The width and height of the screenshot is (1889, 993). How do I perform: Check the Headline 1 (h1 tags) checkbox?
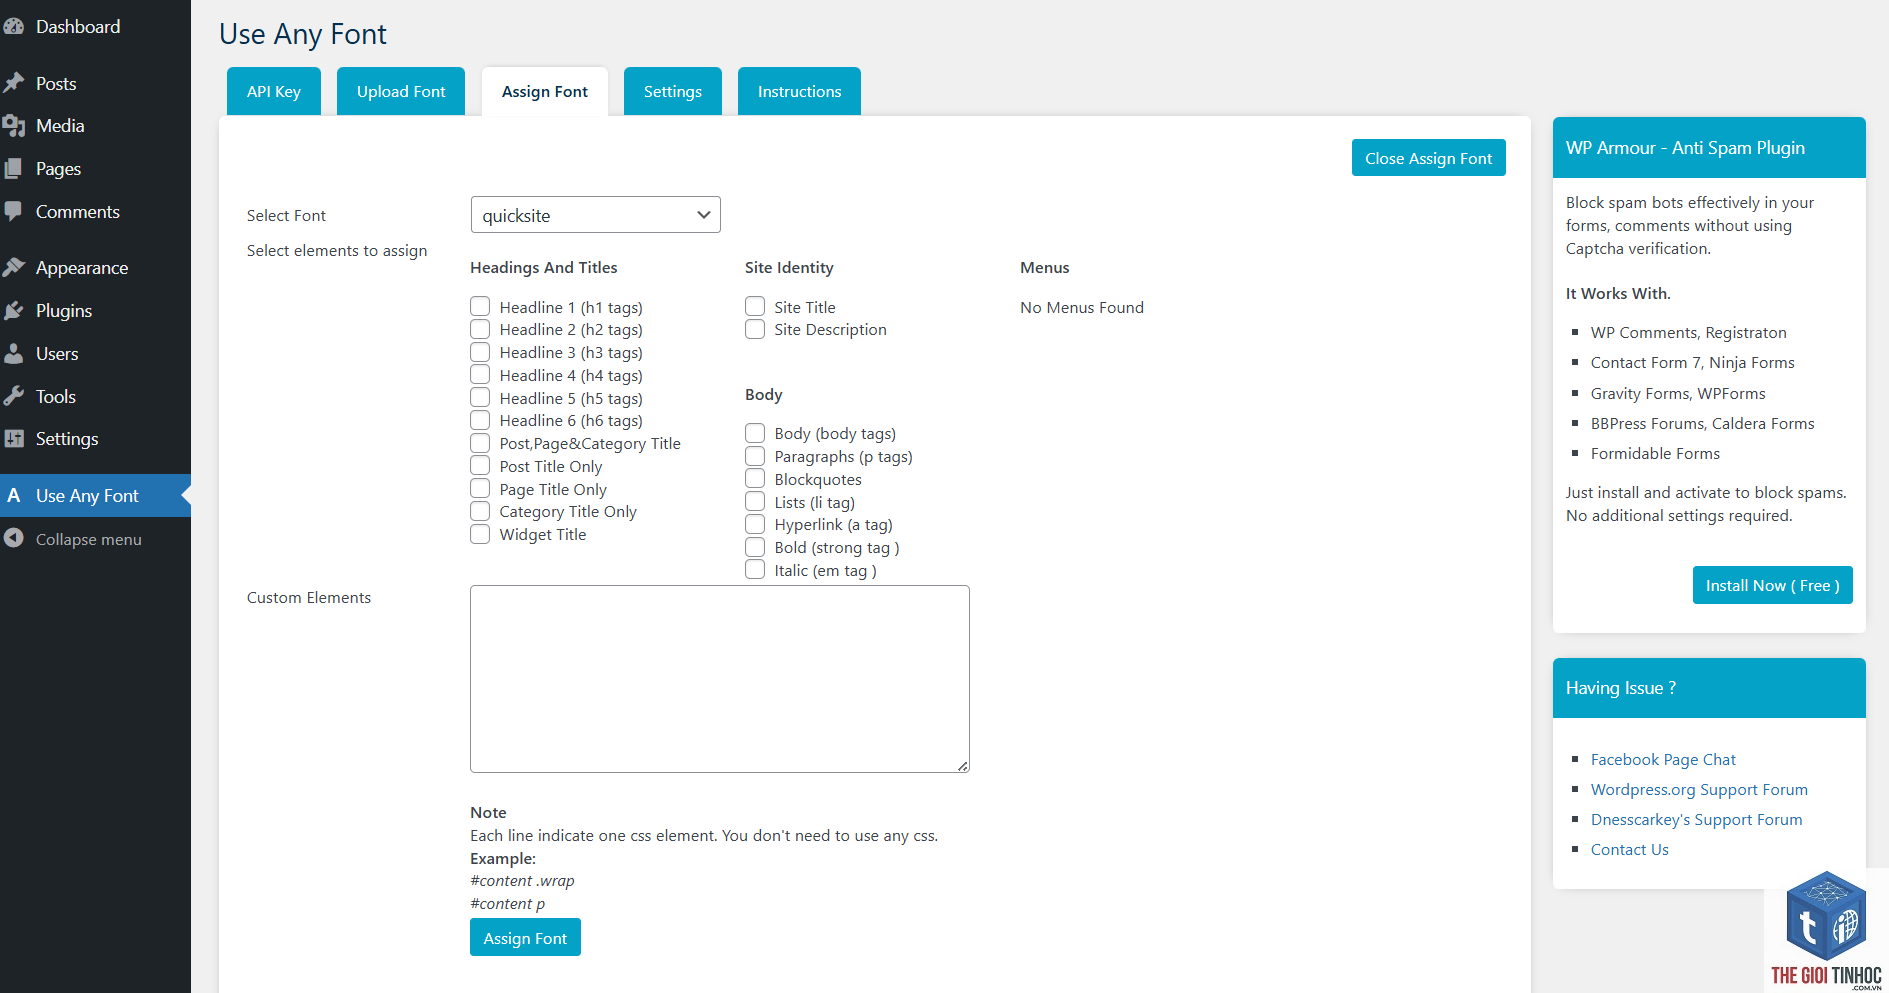[x=480, y=306]
